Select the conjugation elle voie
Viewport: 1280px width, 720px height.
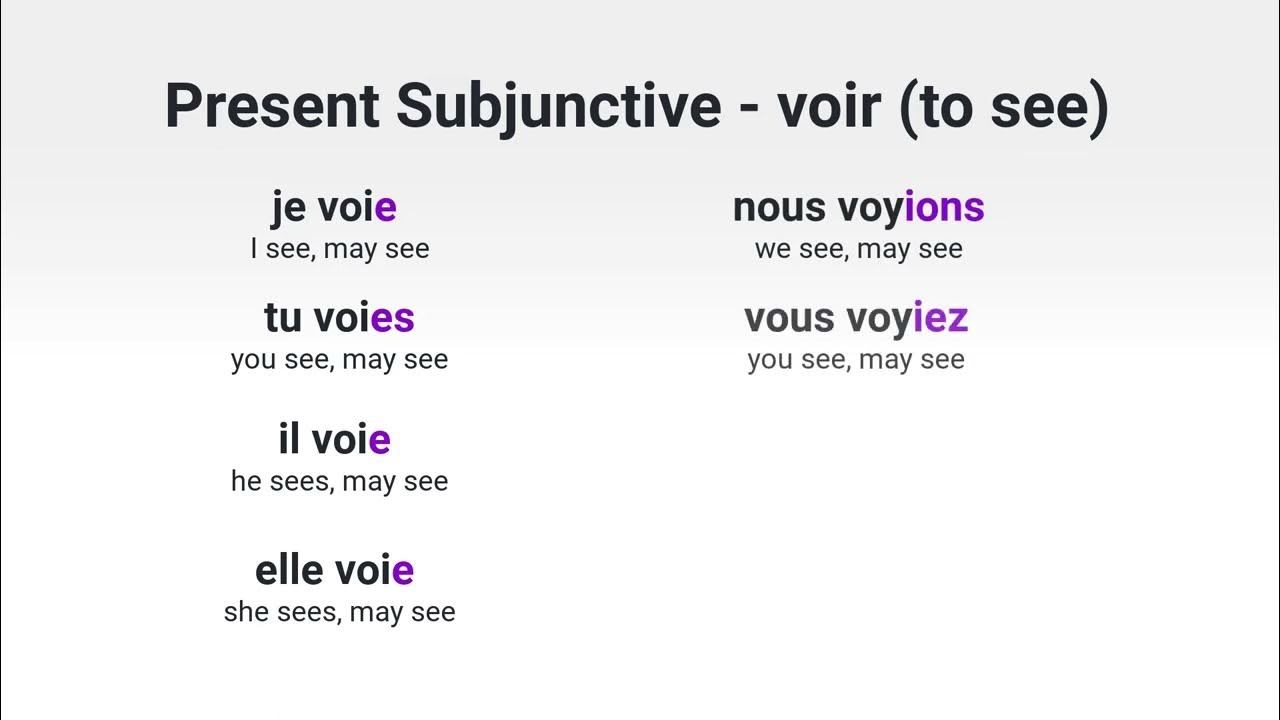[x=334, y=570]
